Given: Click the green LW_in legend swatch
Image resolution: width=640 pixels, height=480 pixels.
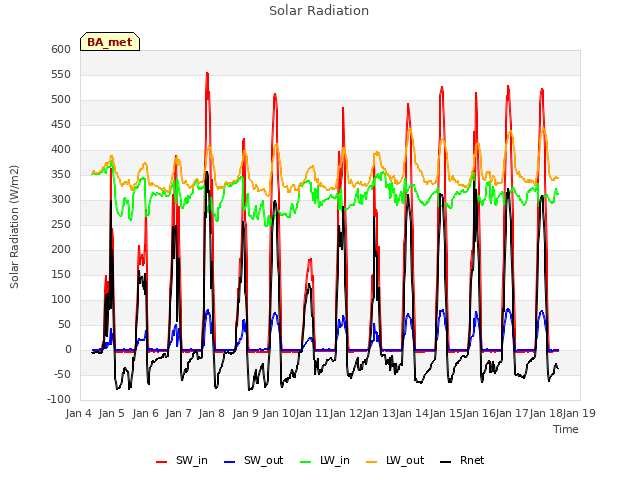Looking at the screenshot, I should coord(306,462).
